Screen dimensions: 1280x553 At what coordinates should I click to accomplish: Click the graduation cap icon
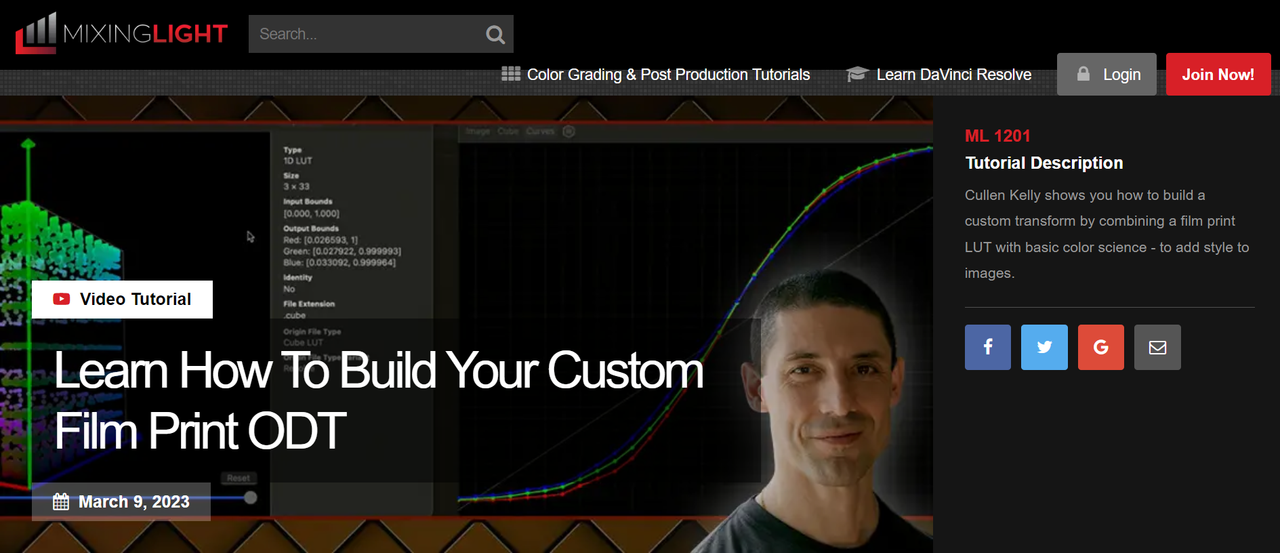click(x=857, y=74)
